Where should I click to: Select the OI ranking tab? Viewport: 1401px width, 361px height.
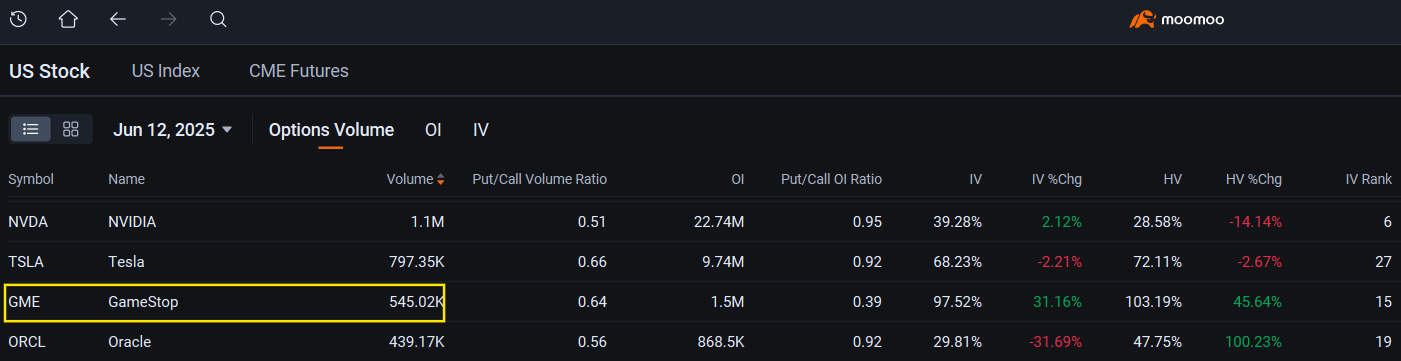click(x=433, y=130)
